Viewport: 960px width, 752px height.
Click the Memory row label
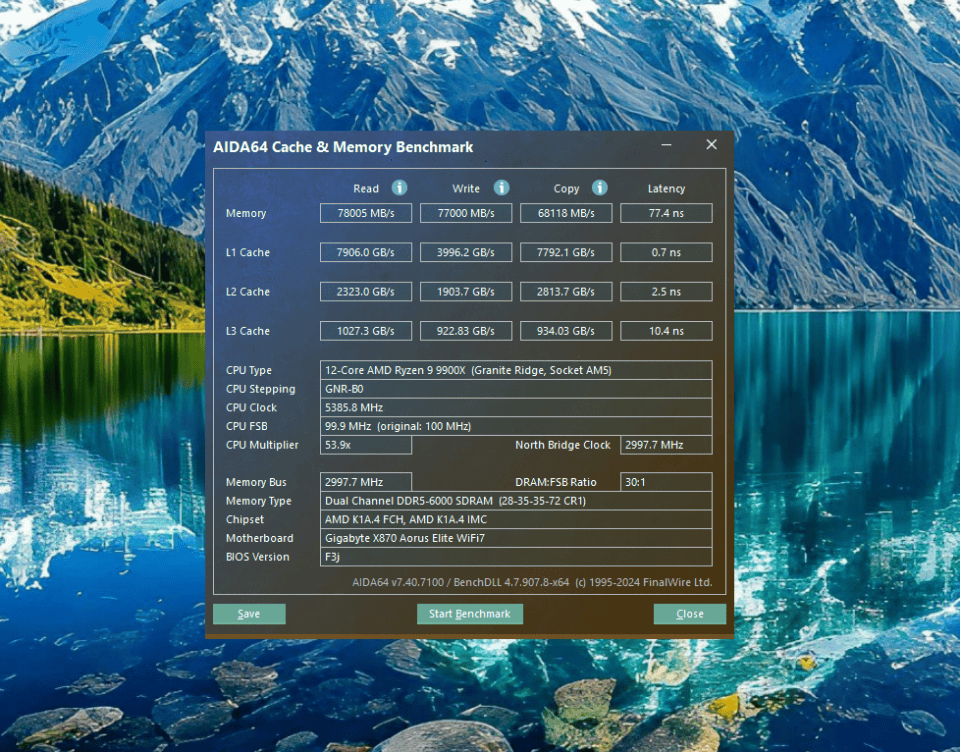coord(246,213)
